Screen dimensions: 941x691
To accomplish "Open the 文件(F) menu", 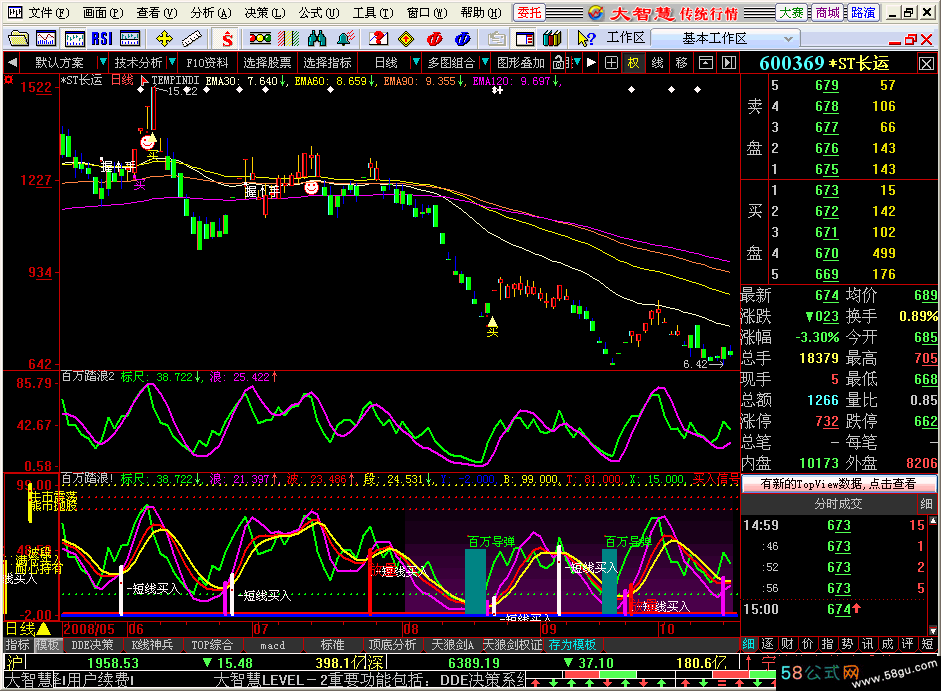I will (49, 13).
